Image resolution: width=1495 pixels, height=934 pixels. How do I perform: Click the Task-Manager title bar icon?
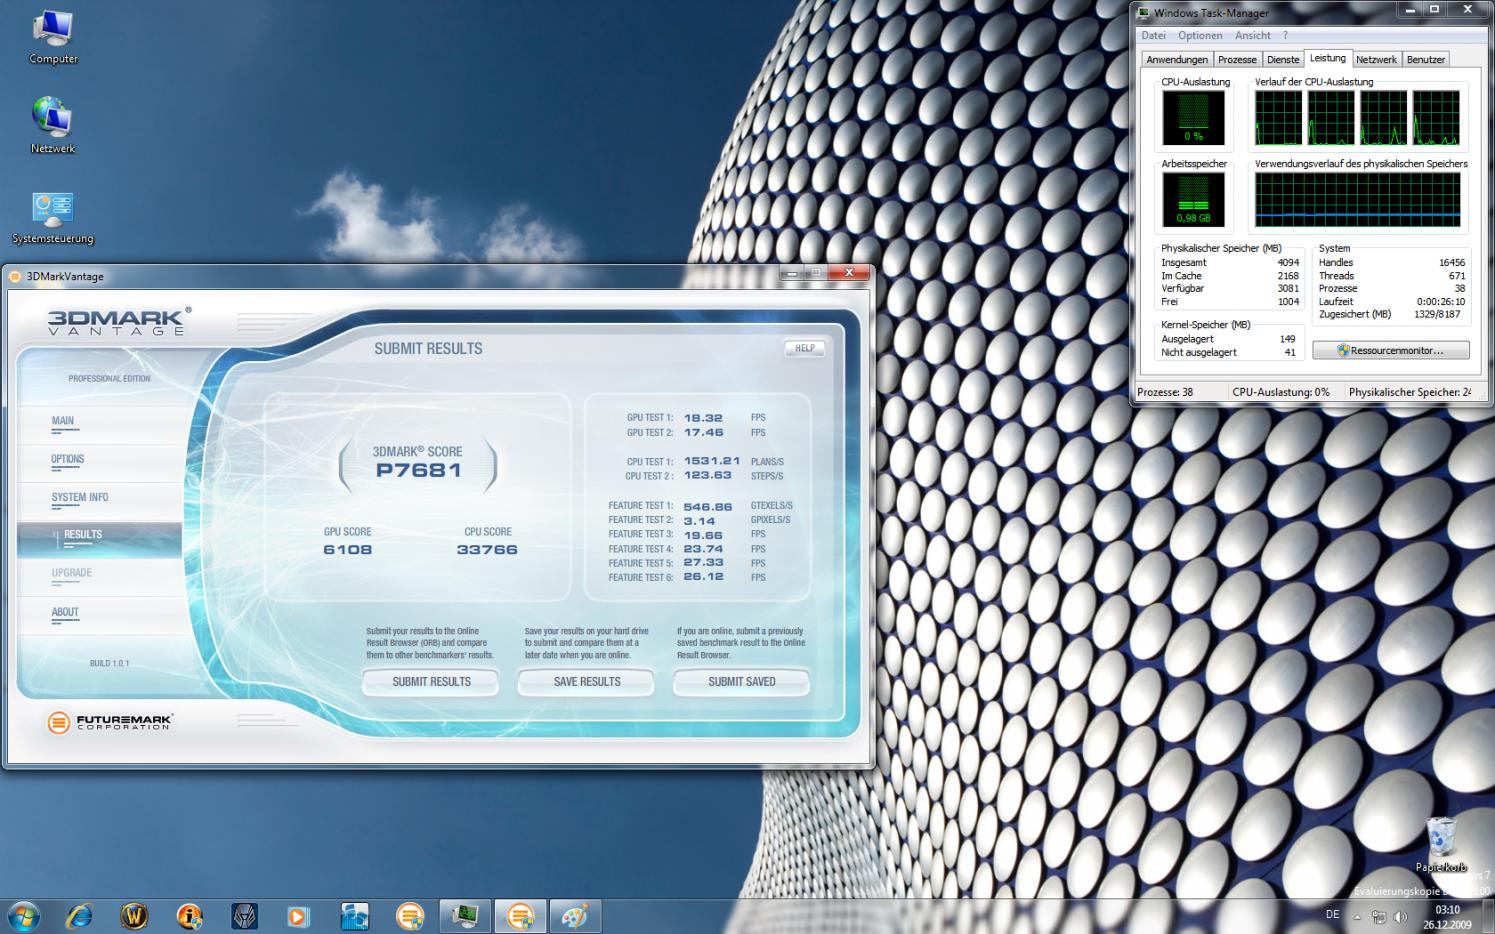[1144, 13]
